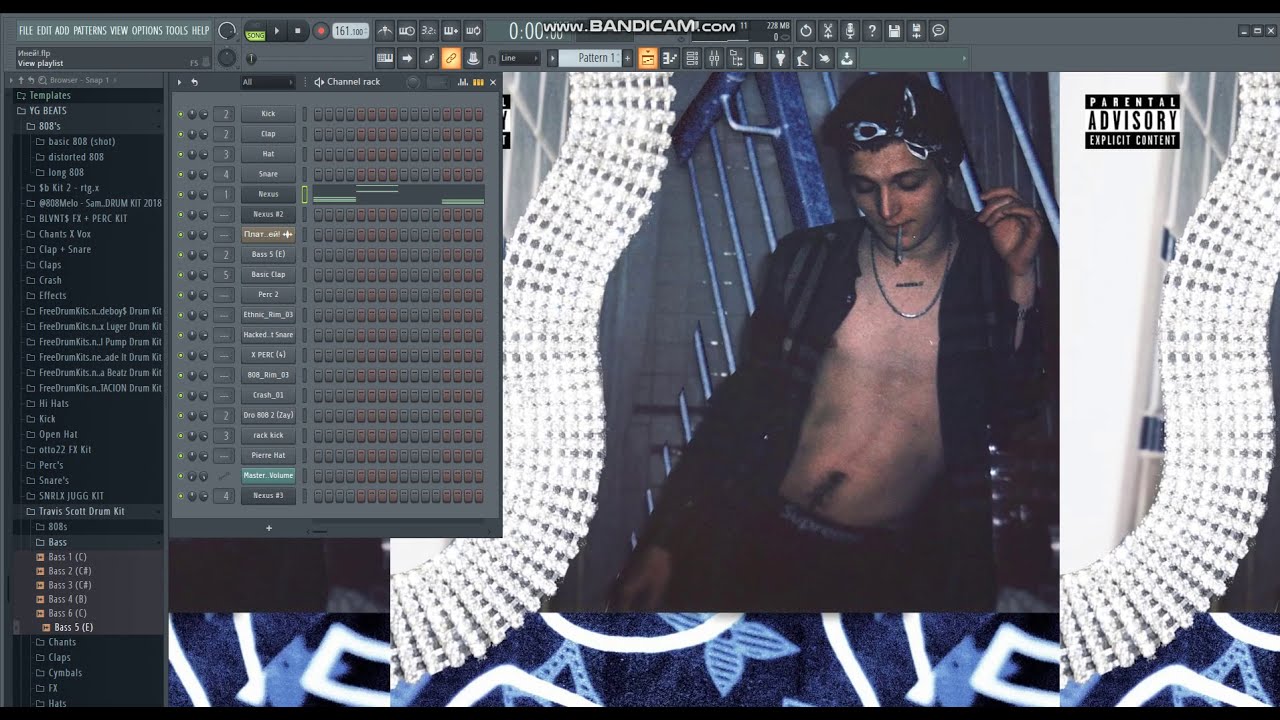Toggle the metronome icon
This screenshot has width=1280, height=720.
point(386,31)
